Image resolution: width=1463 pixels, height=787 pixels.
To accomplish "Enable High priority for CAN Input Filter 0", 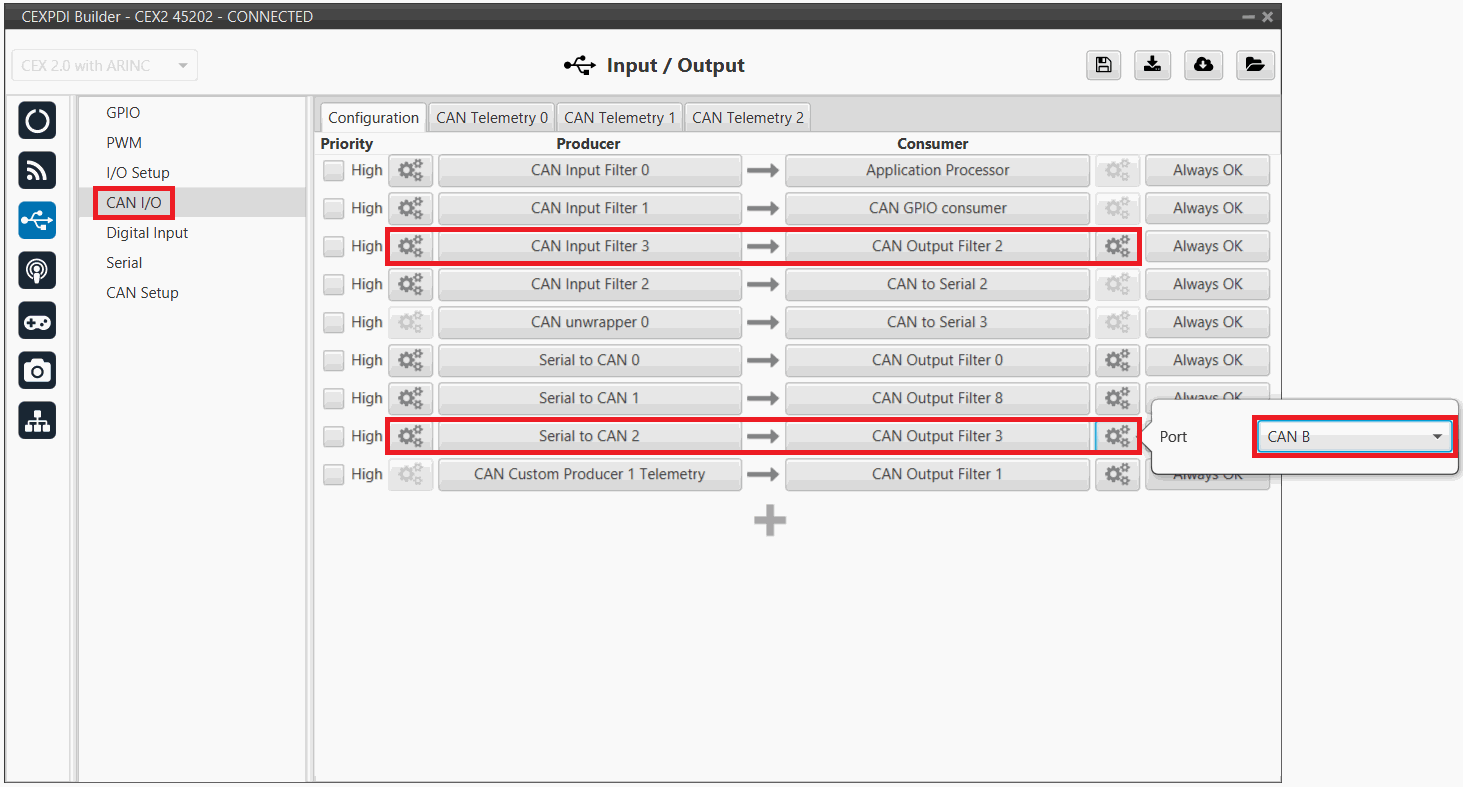I will (333, 171).
